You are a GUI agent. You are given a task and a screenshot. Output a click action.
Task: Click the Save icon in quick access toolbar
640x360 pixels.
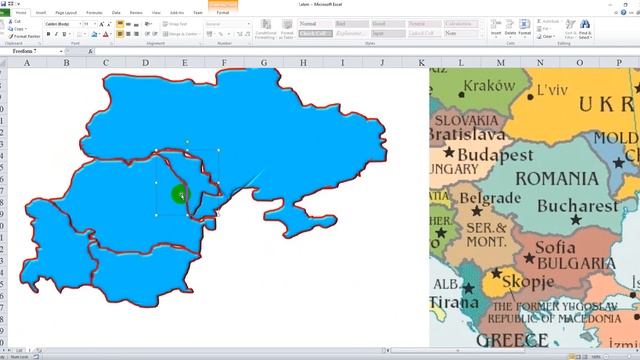pyautogui.click(x=3, y=4)
